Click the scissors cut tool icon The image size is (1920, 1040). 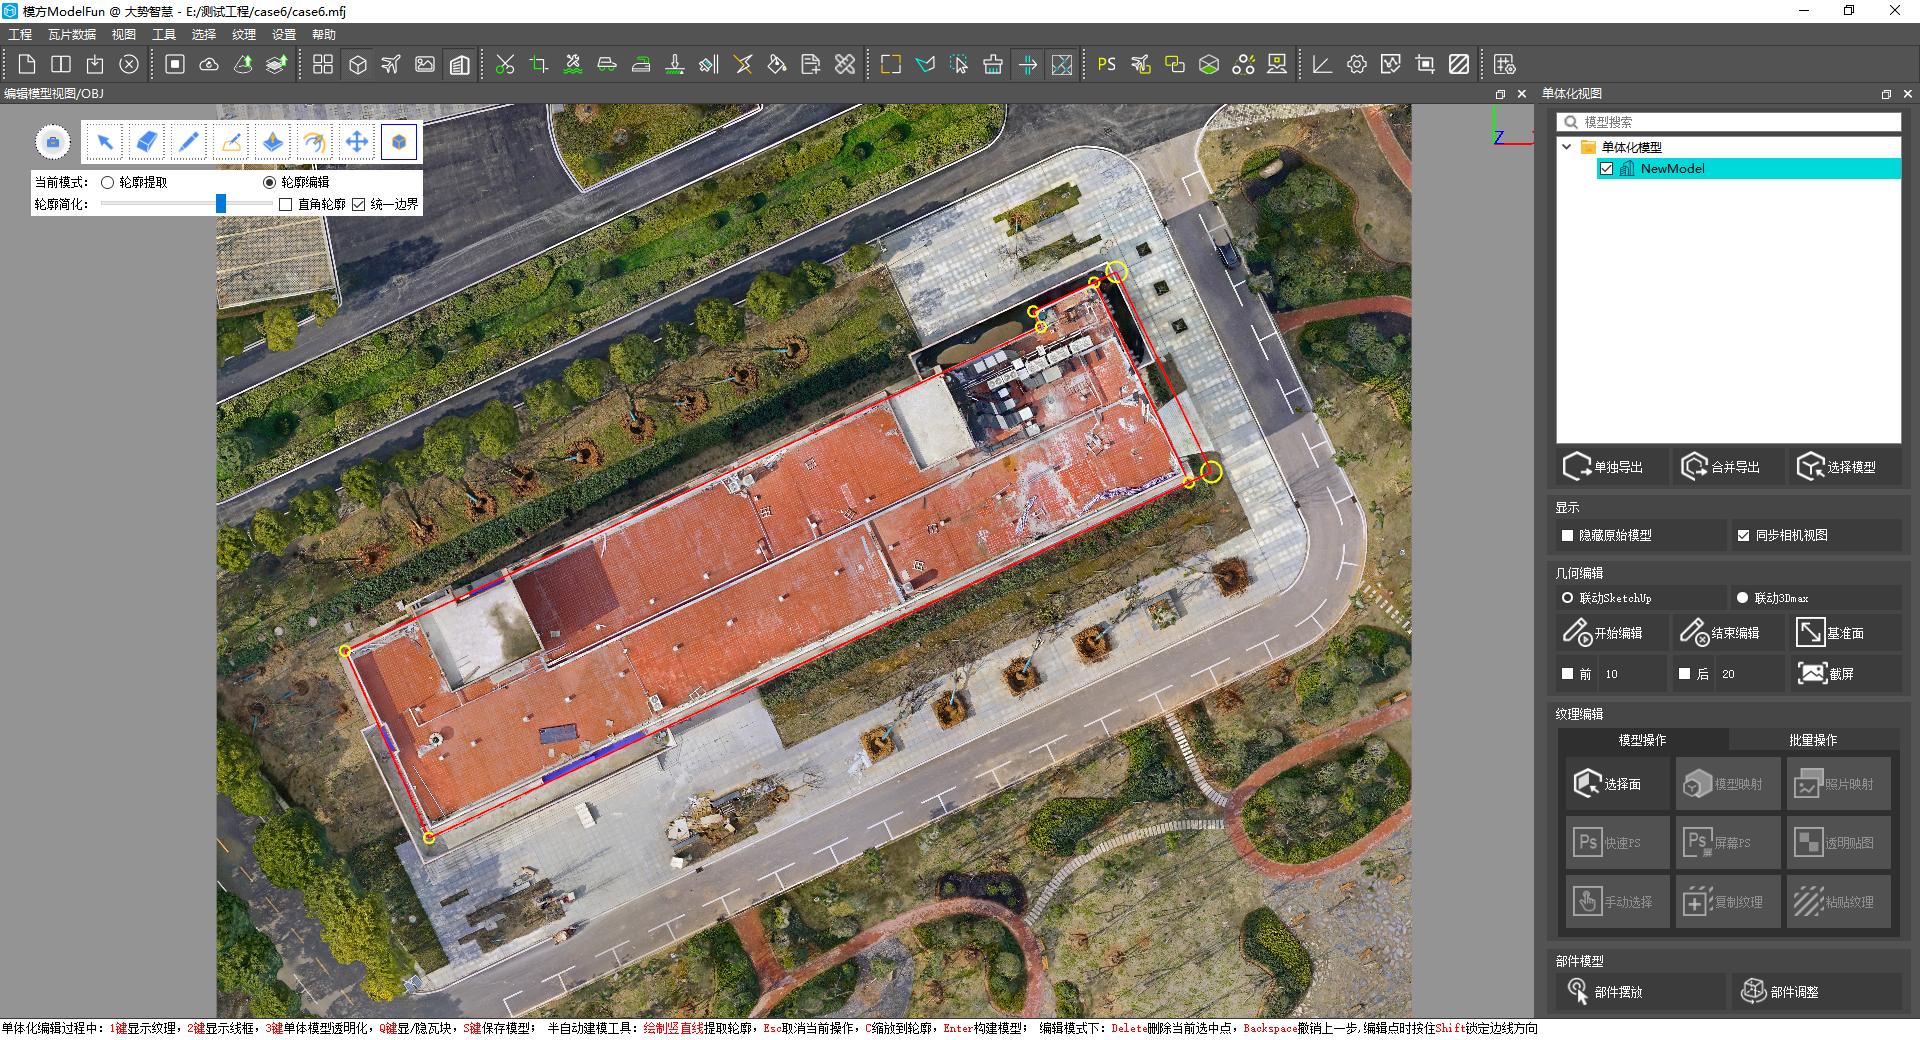tap(505, 64)
